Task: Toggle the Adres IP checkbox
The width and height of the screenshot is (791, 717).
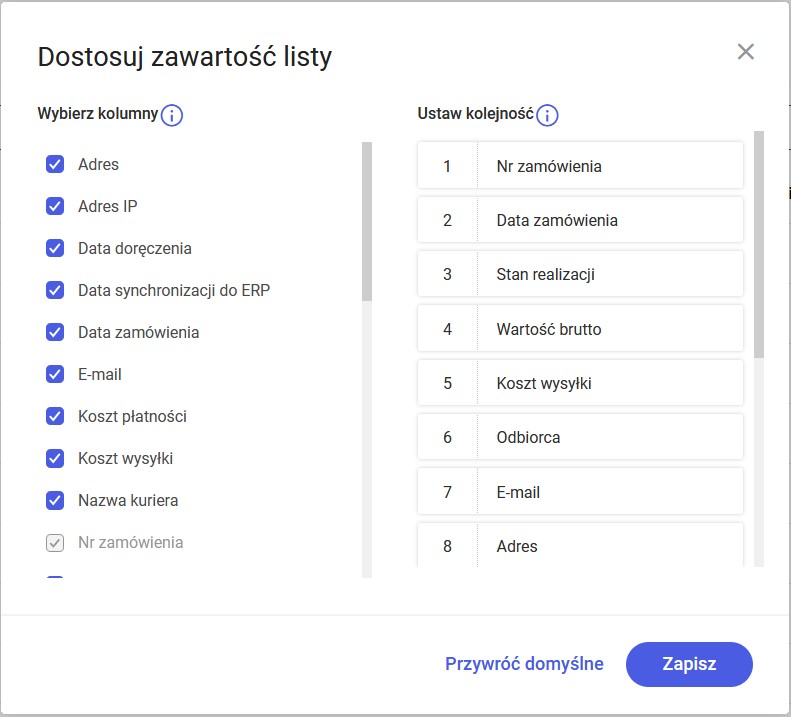Action: 55,206
